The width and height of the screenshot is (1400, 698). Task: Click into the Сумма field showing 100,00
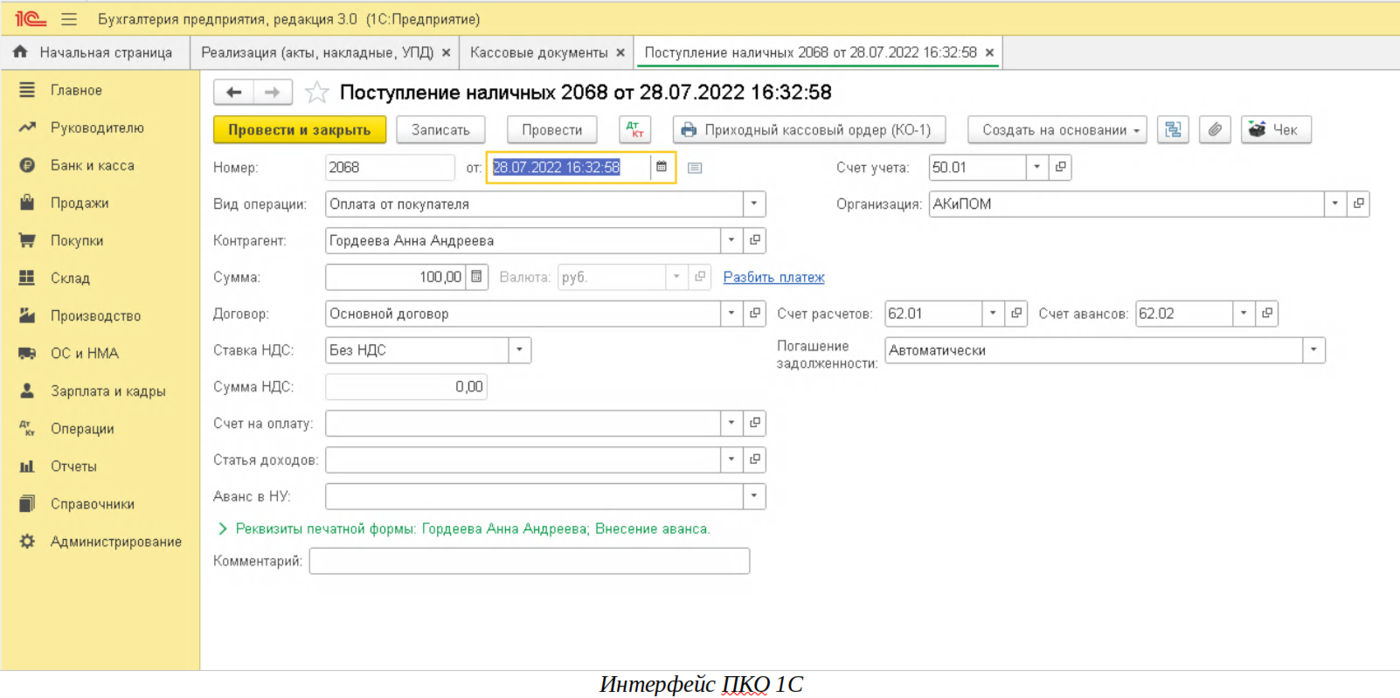pyautogui.click(x=397, y=277)
